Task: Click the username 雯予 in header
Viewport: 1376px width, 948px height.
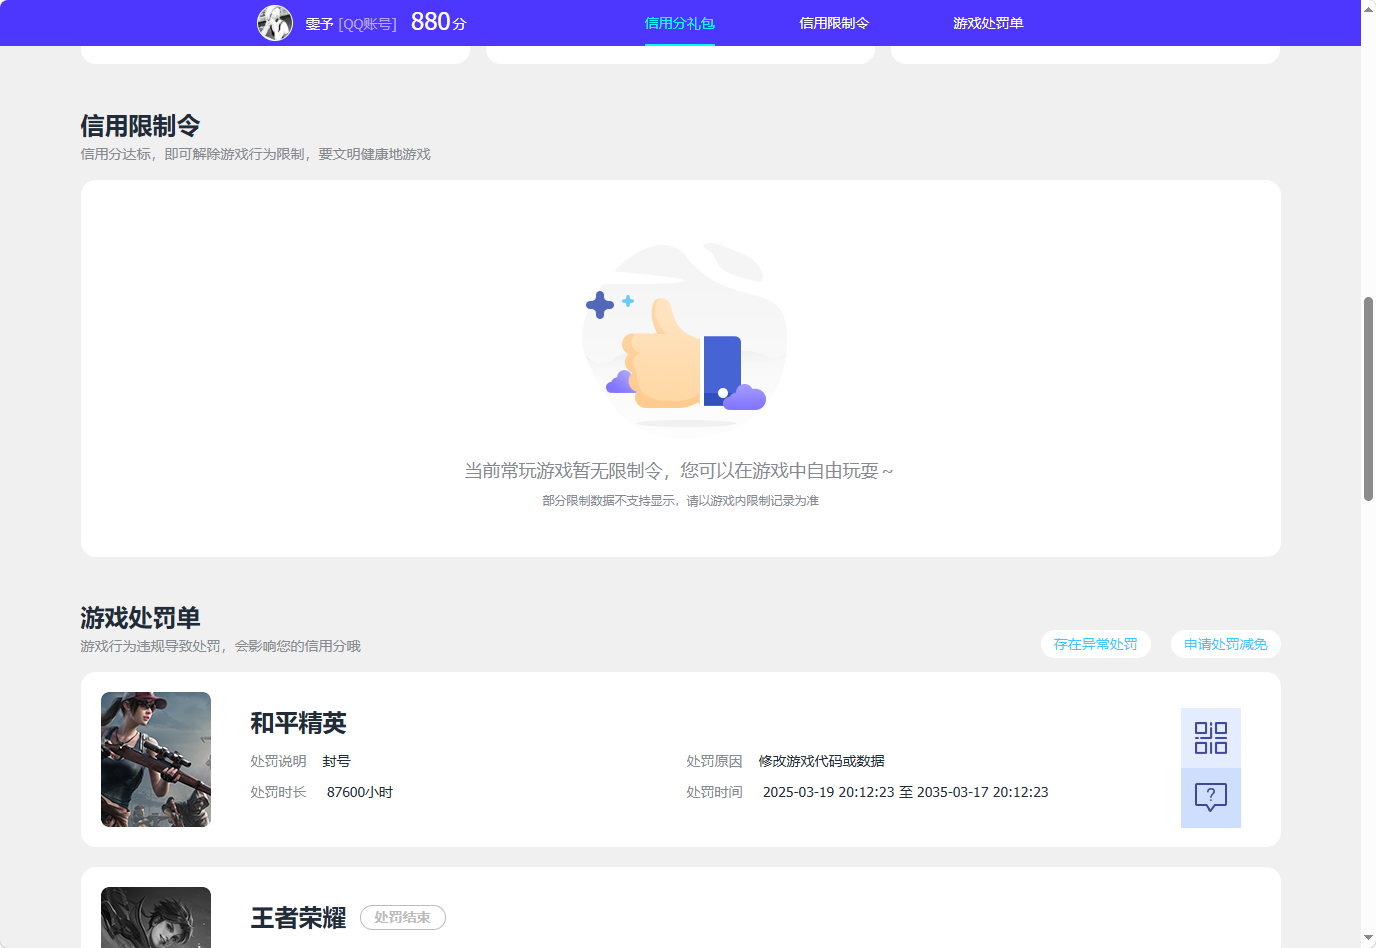Action: coord(319,24)
